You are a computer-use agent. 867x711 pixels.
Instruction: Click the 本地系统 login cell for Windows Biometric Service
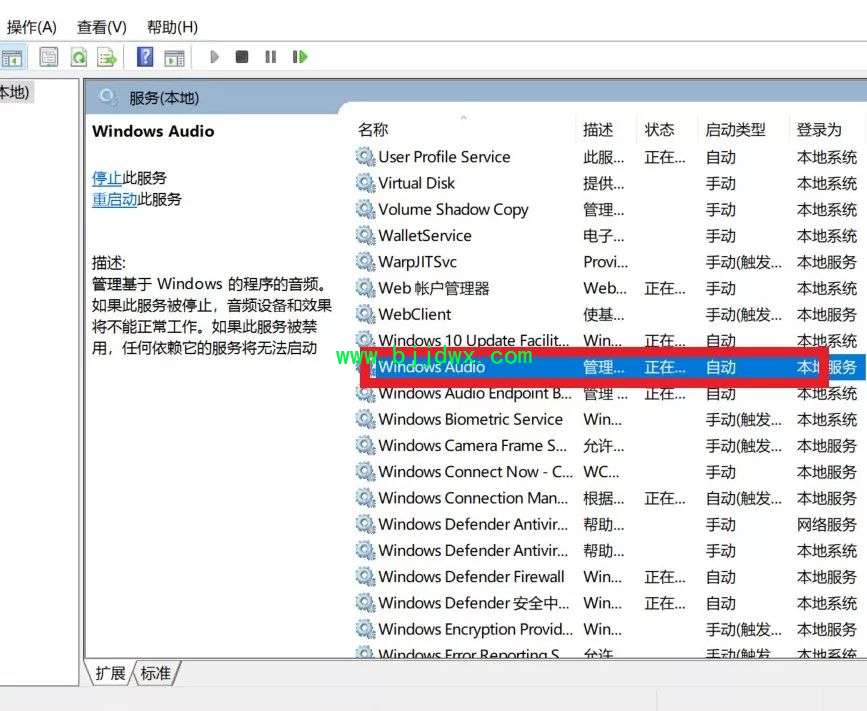pyautogui.click(x=827, y=420)
